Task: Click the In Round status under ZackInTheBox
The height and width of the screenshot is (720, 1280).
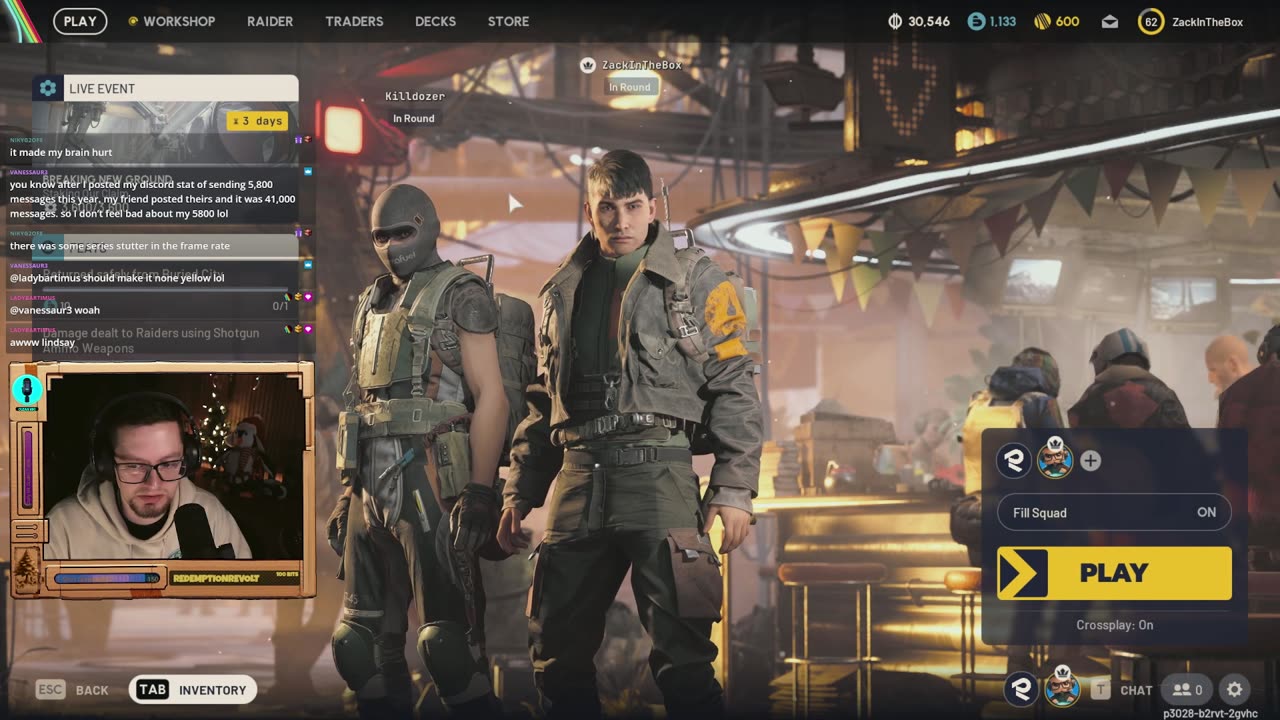Action: click(630, 87)
